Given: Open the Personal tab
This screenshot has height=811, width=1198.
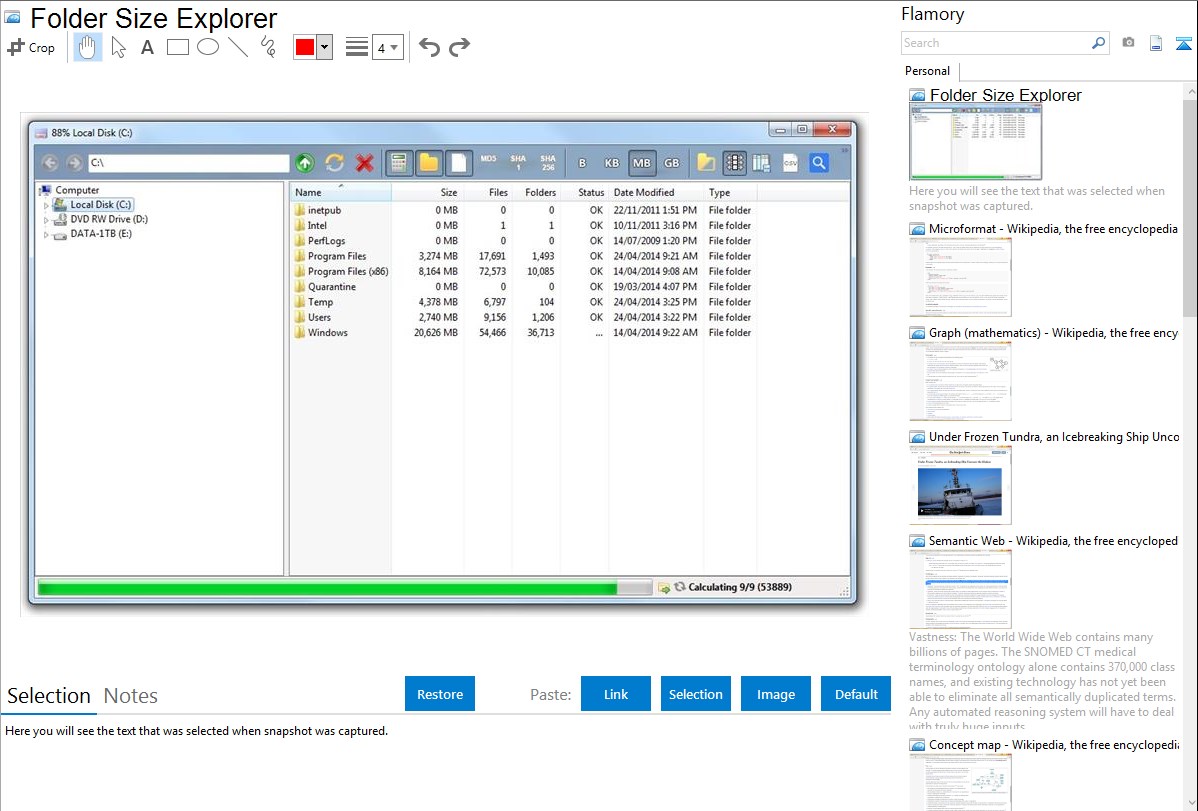Looking at the screenshot, I should point(927,71).
